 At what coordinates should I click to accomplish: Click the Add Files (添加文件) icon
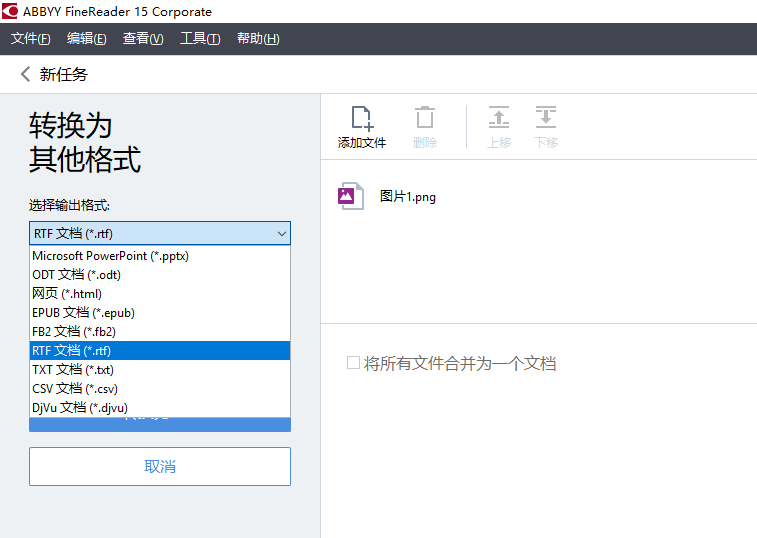tap(362, 118)
